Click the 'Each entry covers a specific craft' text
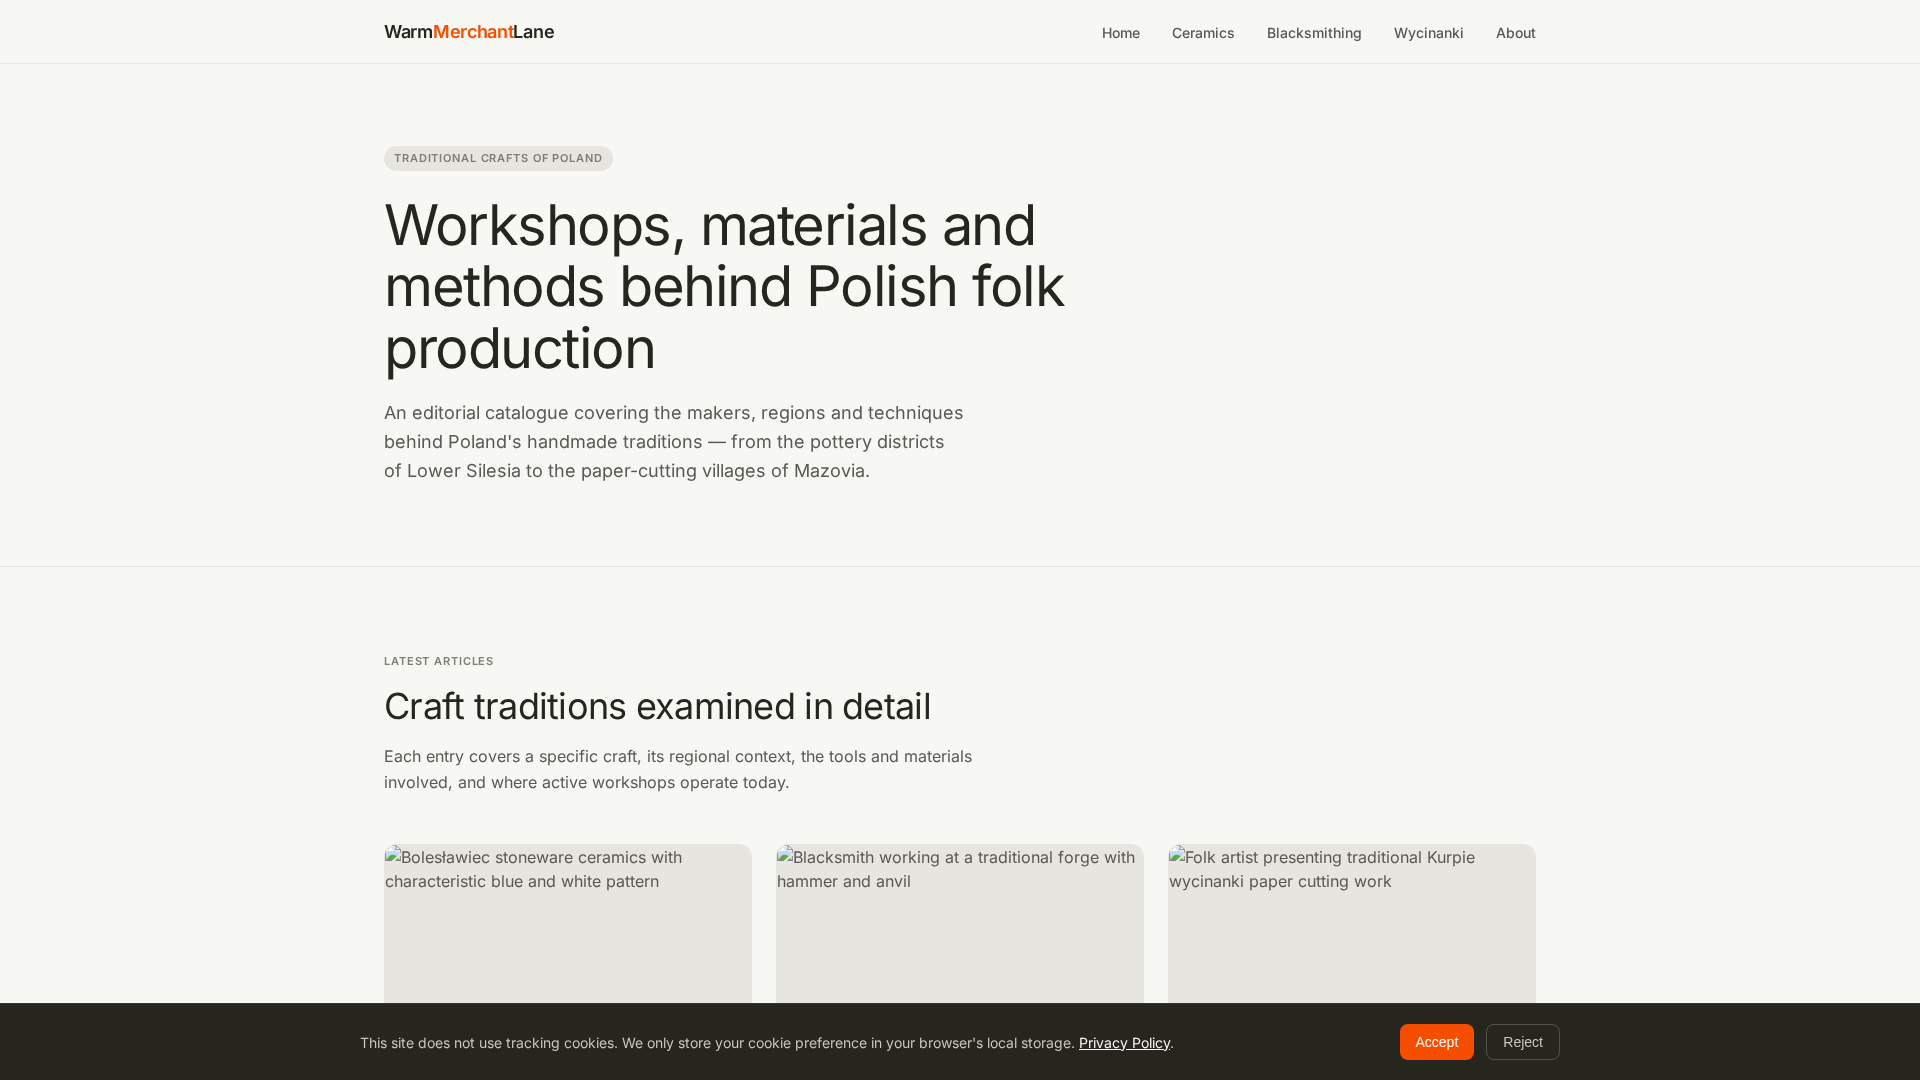Viewport: 1920px width, 1080px height. pyautogui.click(x=678, y=769)
